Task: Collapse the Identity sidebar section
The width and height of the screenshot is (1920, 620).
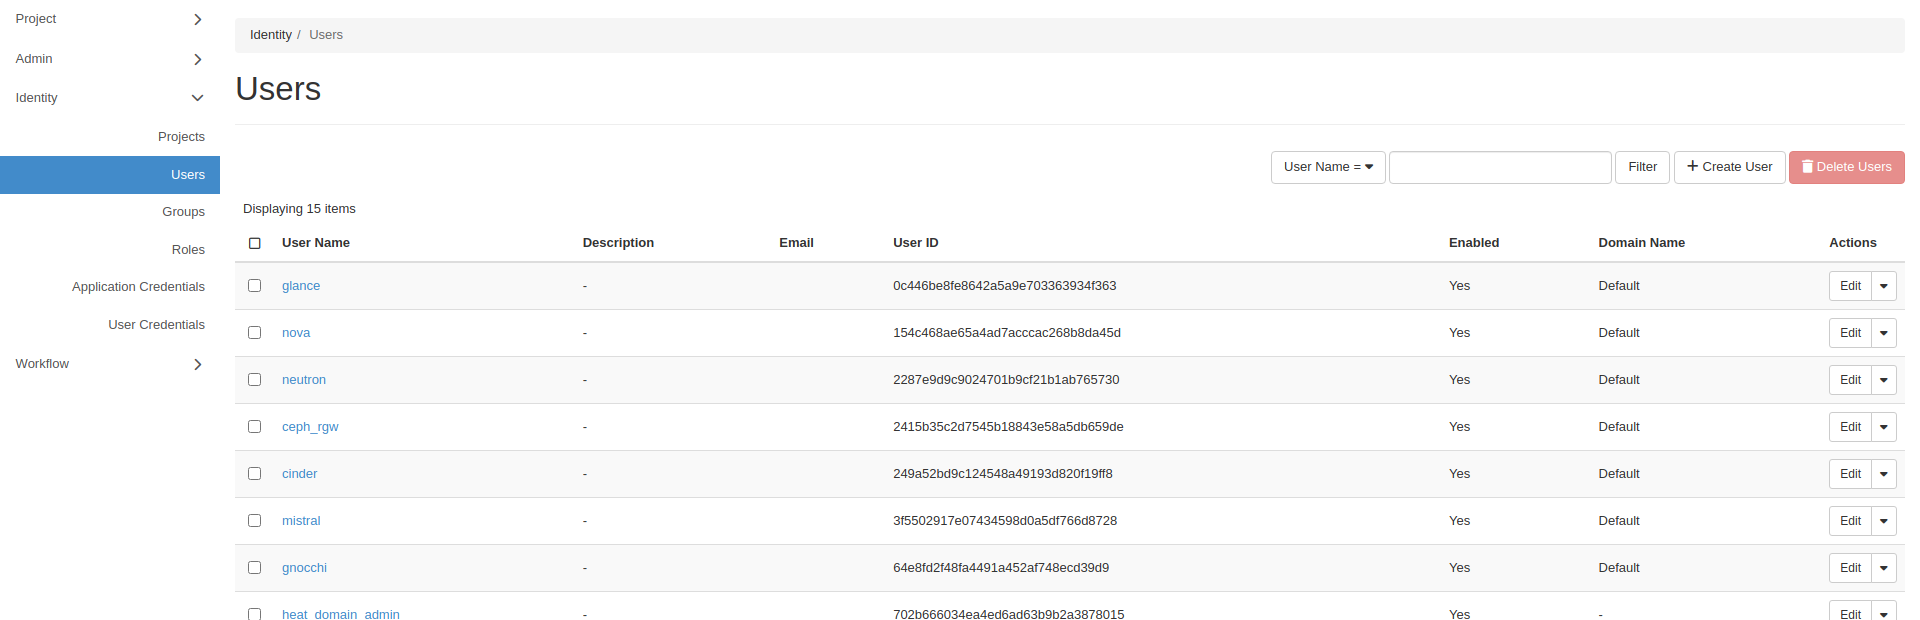Action: (110, 98)
